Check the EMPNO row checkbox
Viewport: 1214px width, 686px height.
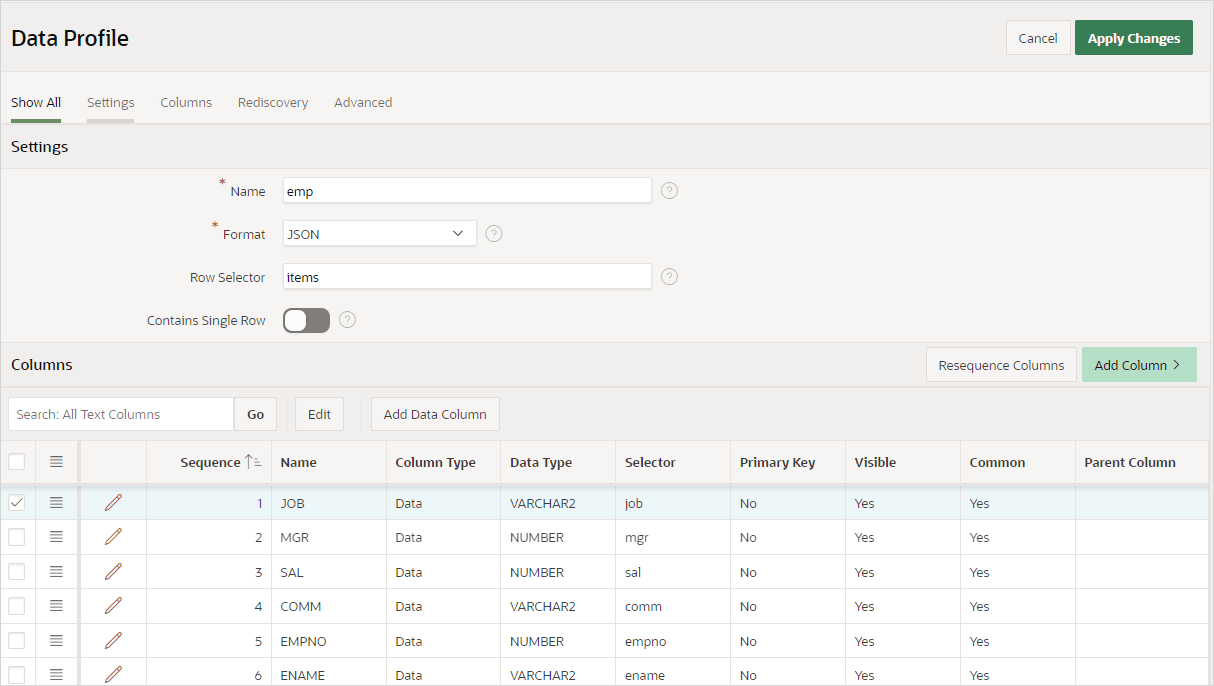point(17,641)
